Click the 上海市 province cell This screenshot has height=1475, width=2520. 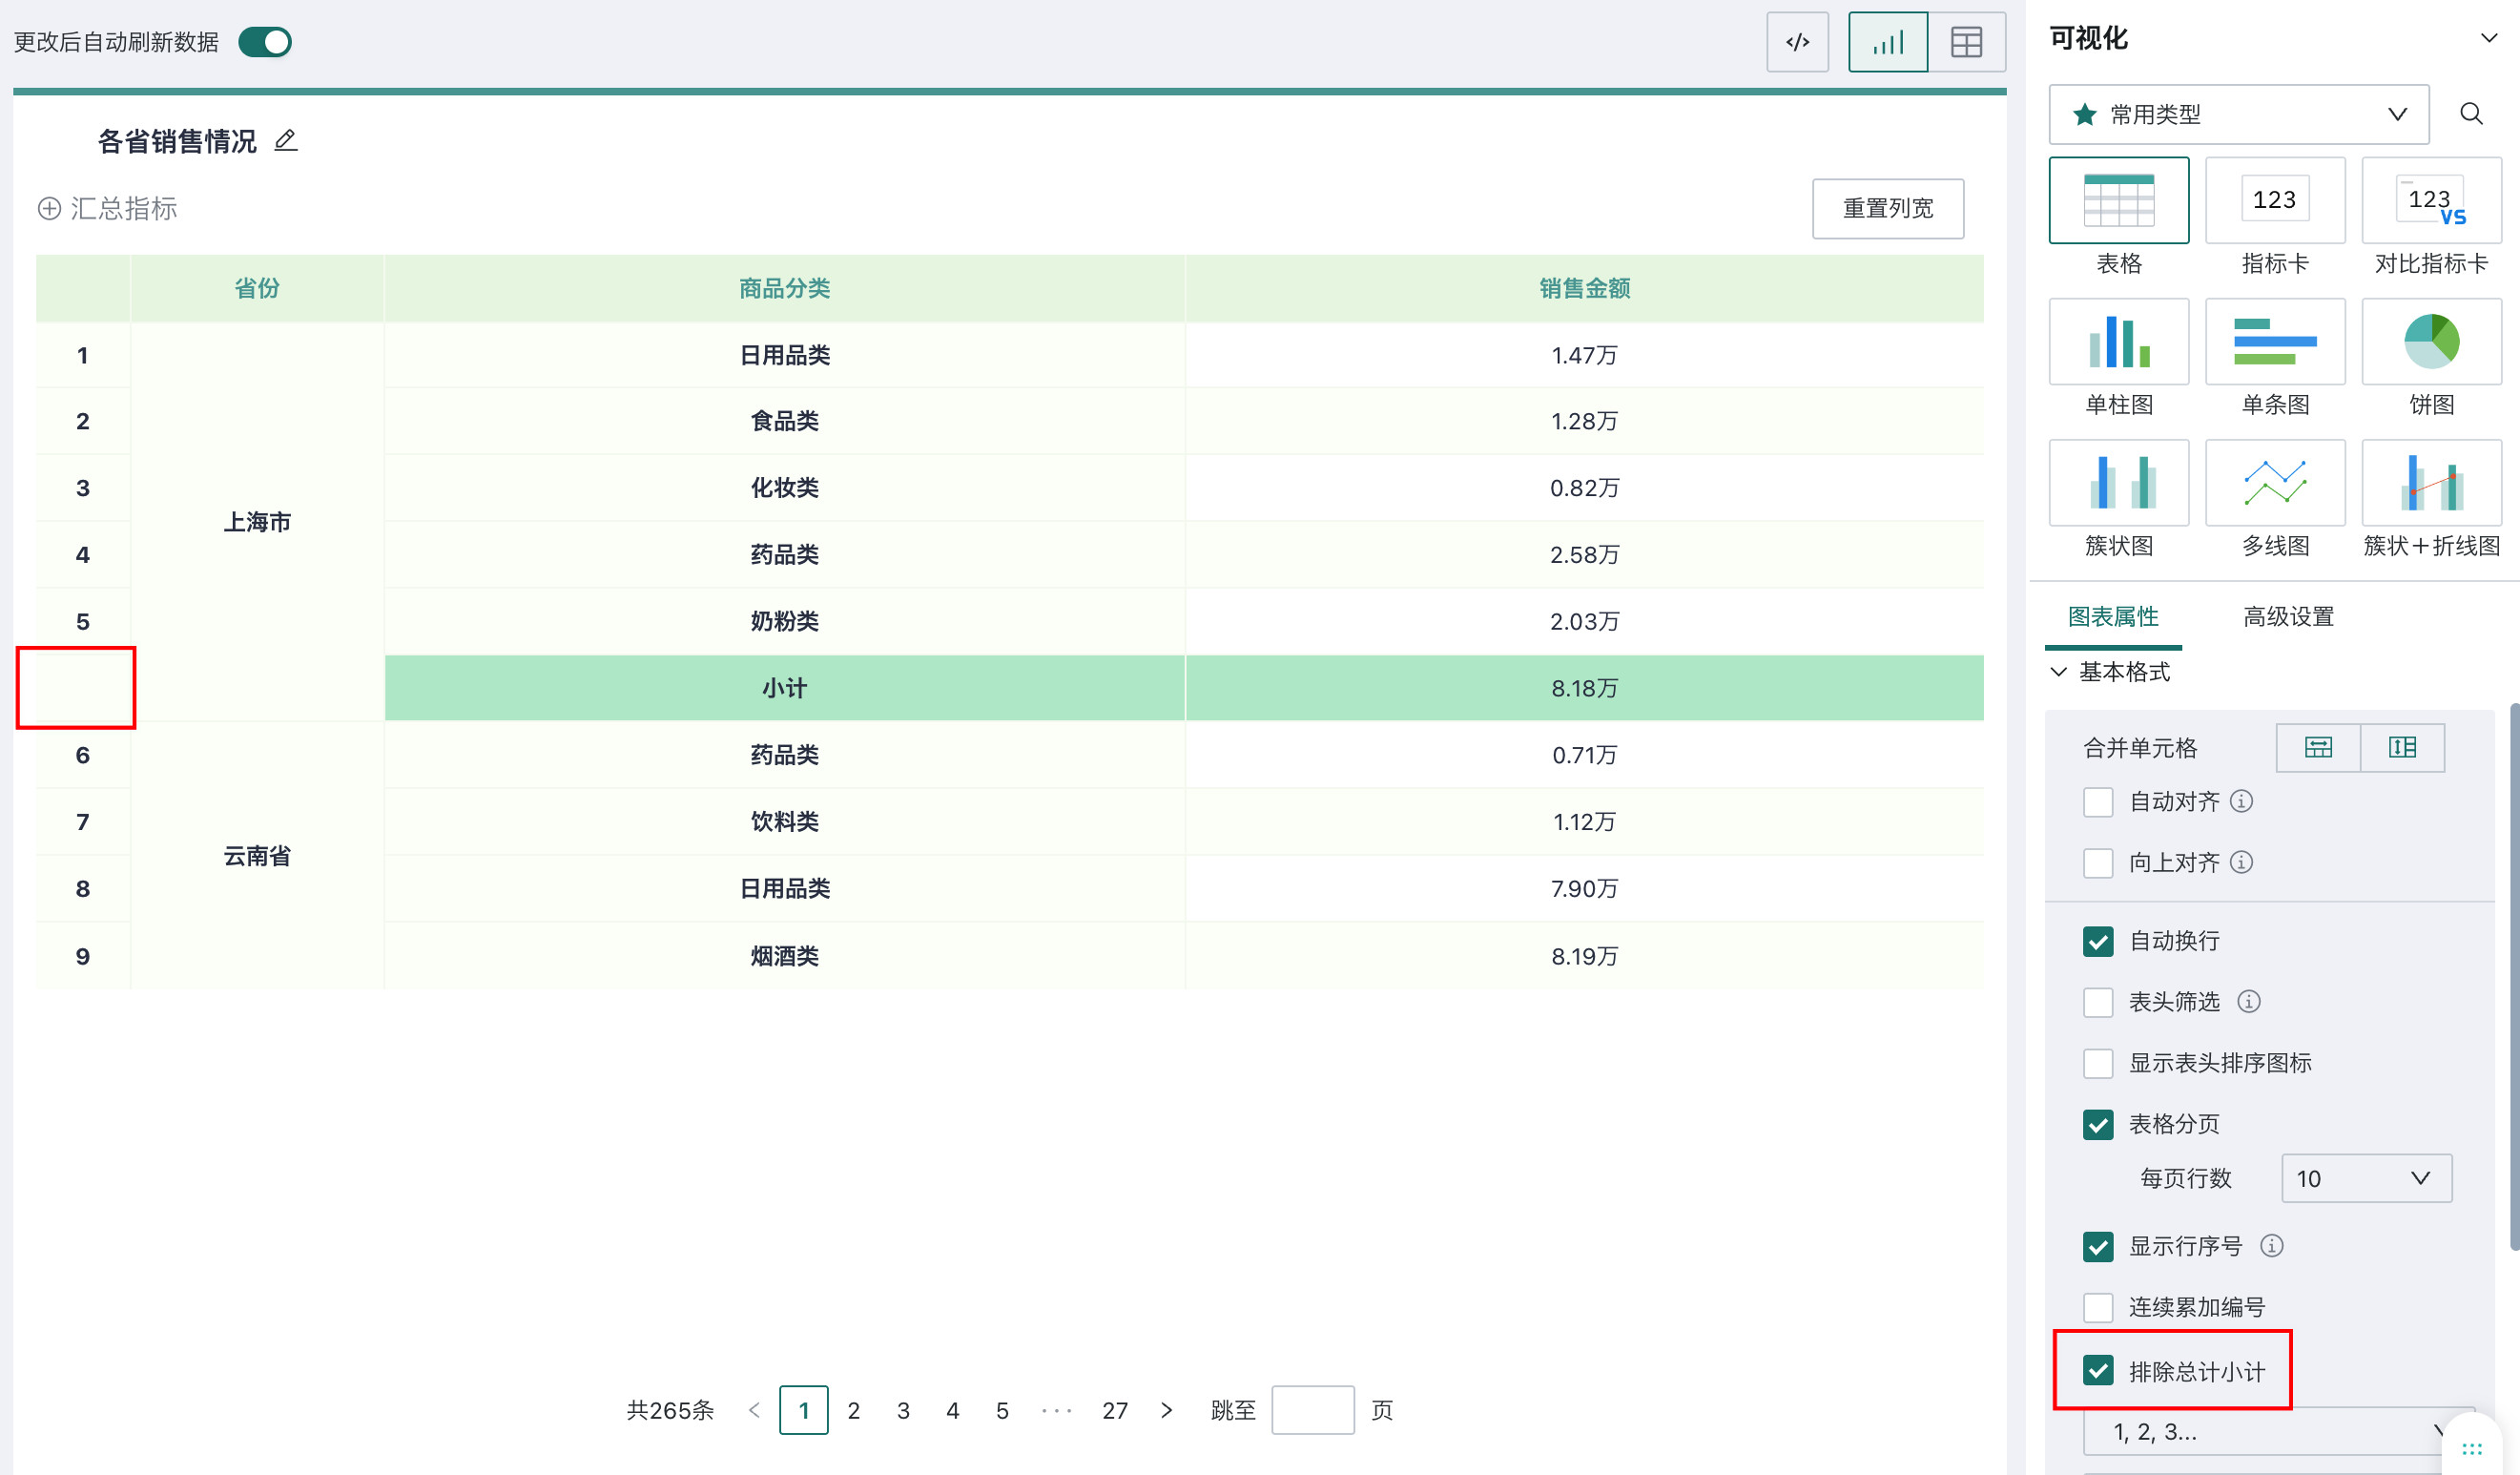click(257, 522)
